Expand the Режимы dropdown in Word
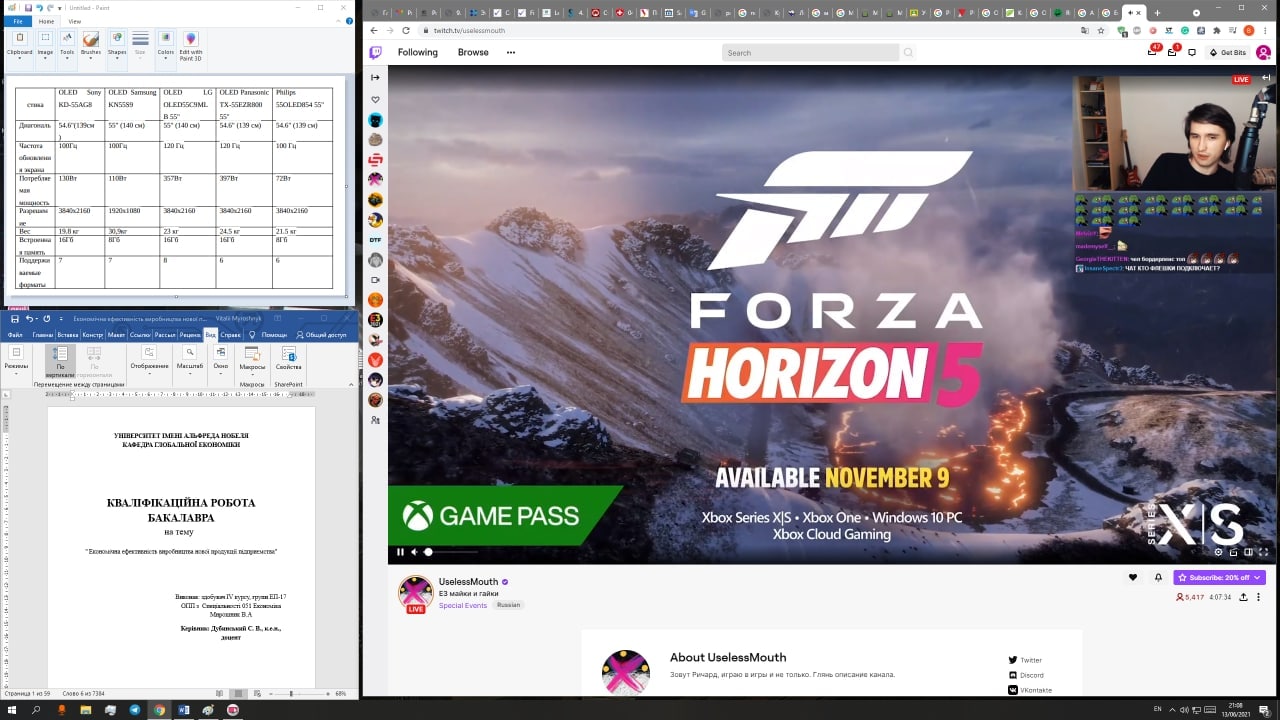Image resolution: width=1280 pixels, height=720 pixels. tap(16, 360)
